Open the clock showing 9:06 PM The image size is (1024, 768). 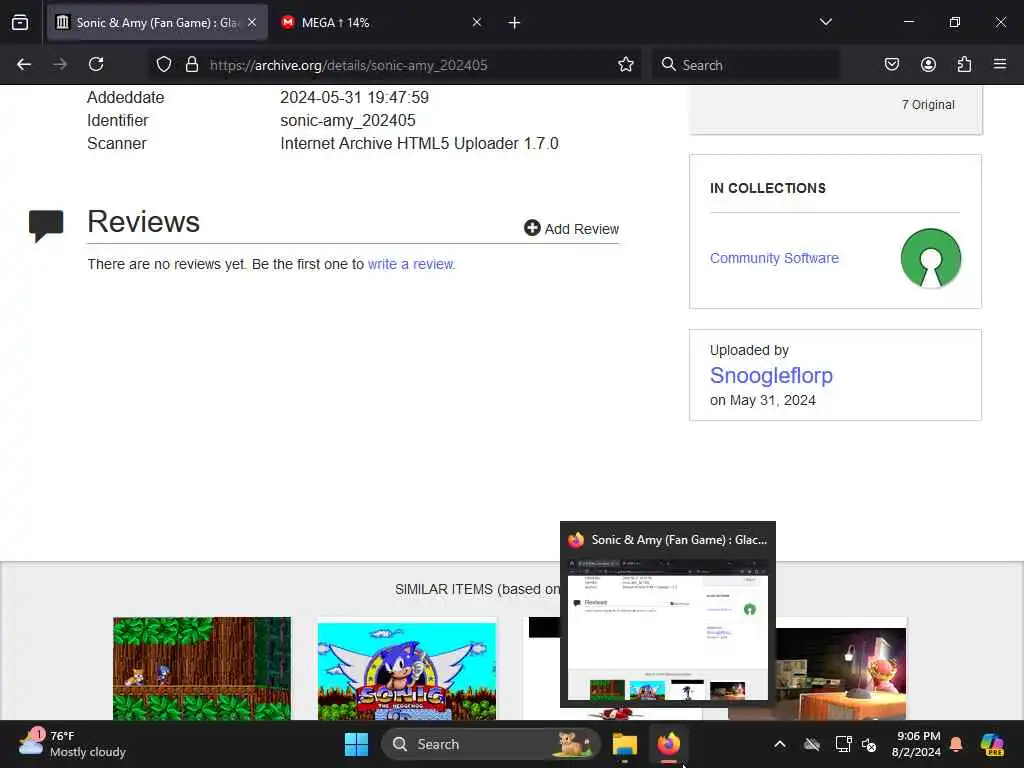[x=916, y=744]
